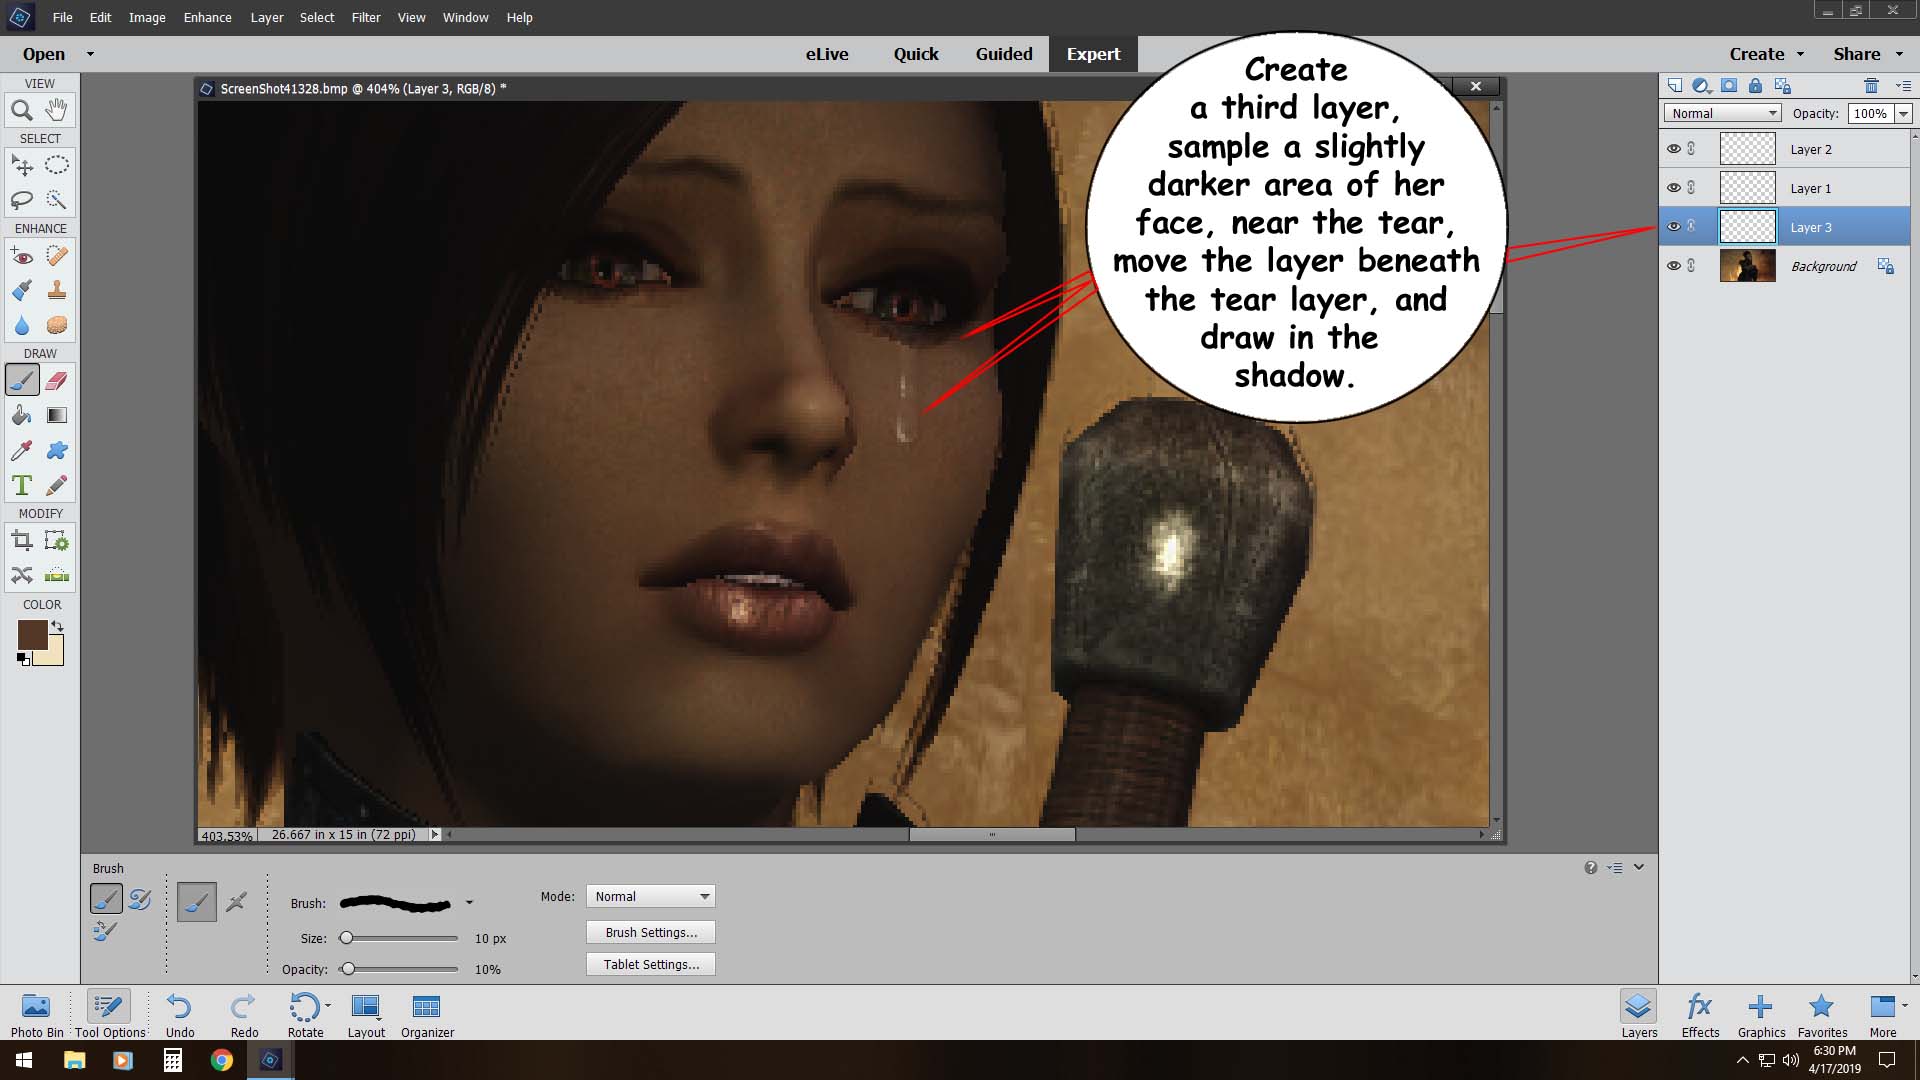Open the layers panel flyout menu
Image resolution: width=1920 pixels, height=1080 pixels.
[1903, 86]
